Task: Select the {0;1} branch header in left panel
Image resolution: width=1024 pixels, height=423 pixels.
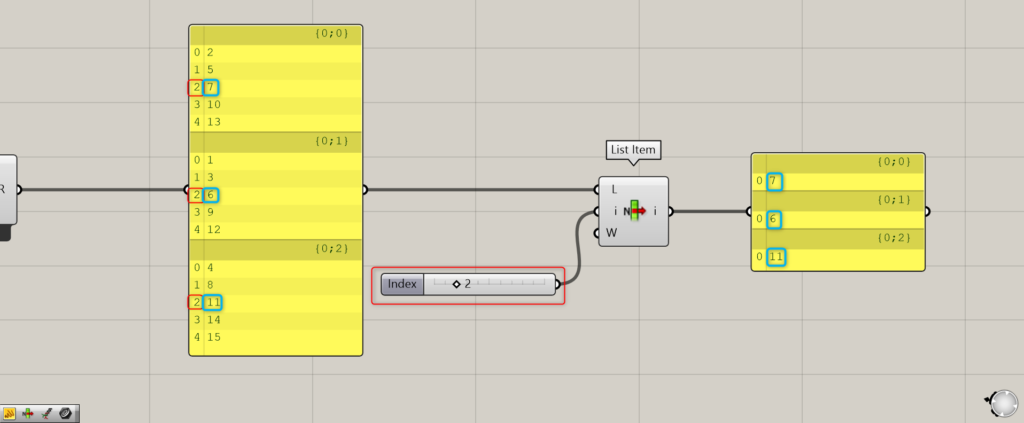Action: (x=275, y=141)
